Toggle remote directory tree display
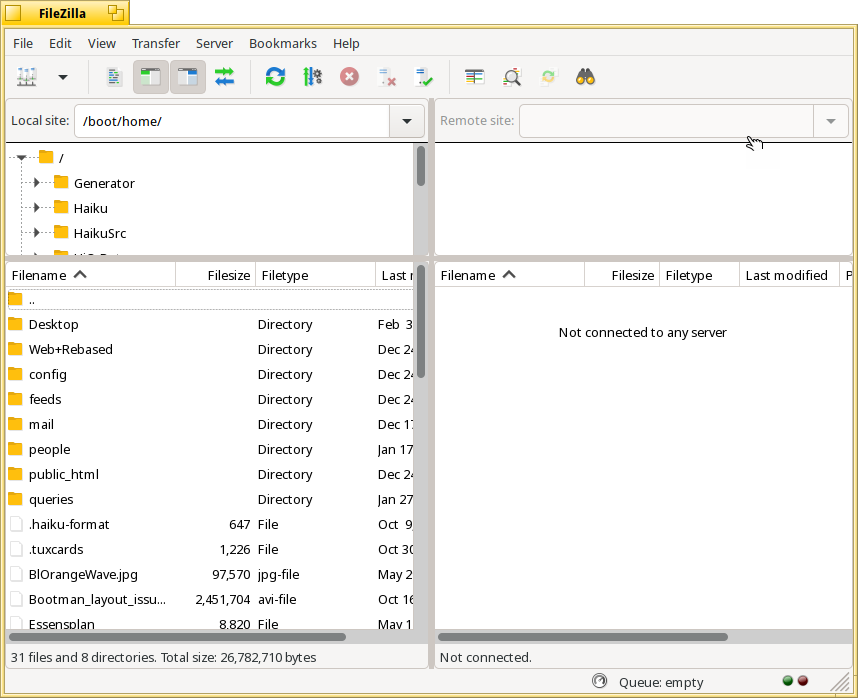Viewport: 858px width, 698px height. point(188,77)
